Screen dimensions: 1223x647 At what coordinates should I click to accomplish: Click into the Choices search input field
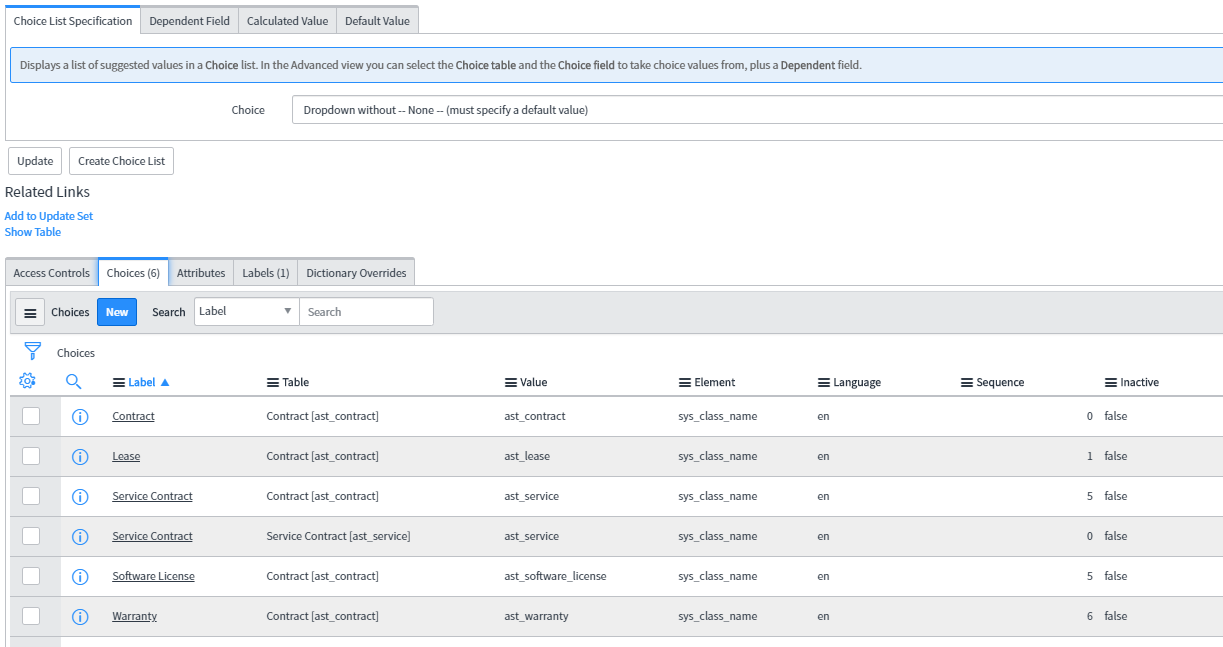367,312
